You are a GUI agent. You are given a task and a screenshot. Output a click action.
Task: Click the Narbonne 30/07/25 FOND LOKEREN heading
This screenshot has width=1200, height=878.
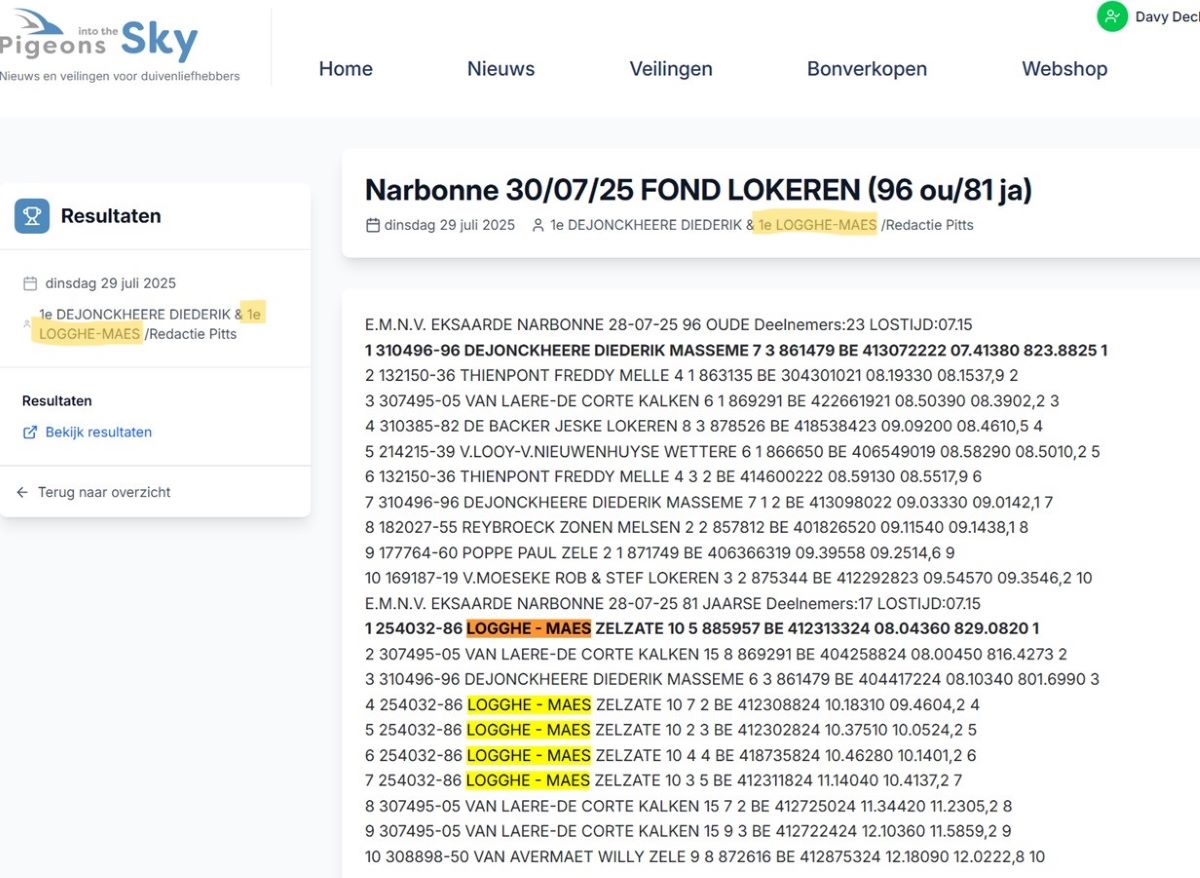[x=698, y=190]
